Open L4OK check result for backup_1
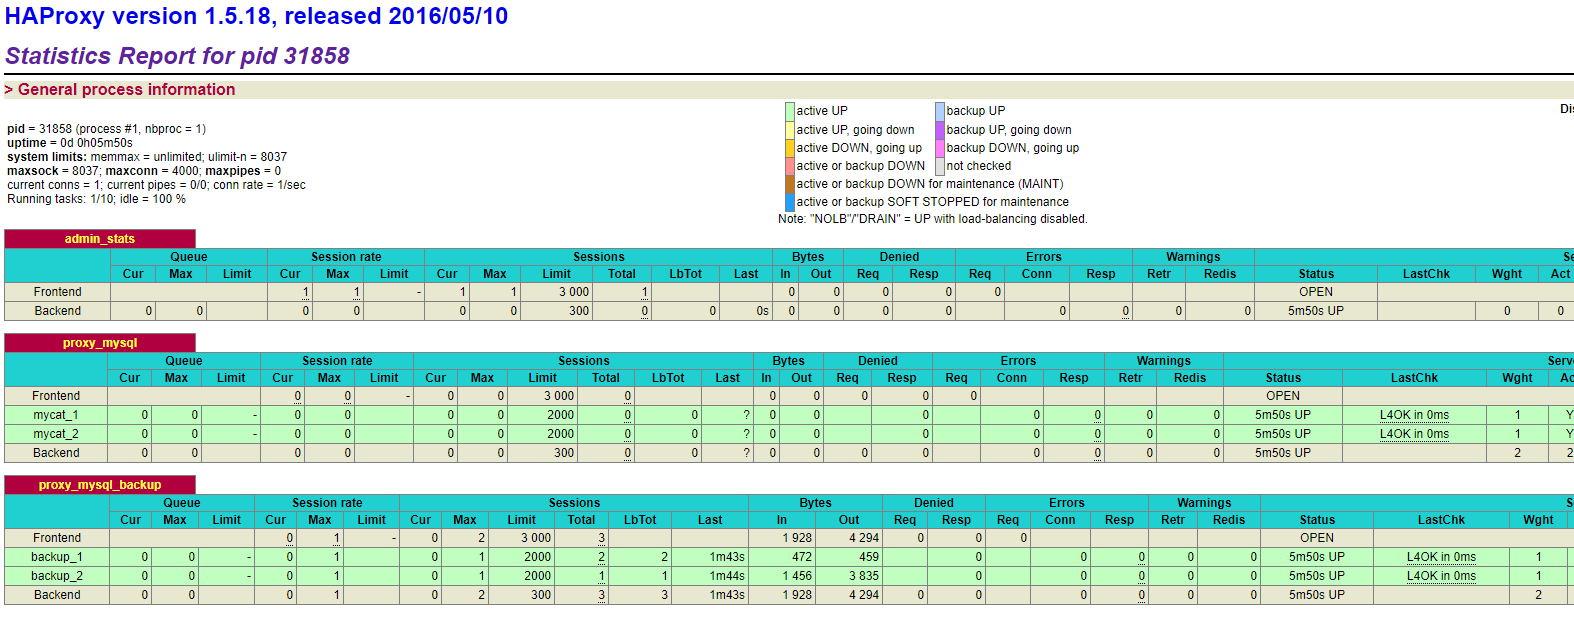This screenshot has height=619, width=1574. (x=1440, y=557)
